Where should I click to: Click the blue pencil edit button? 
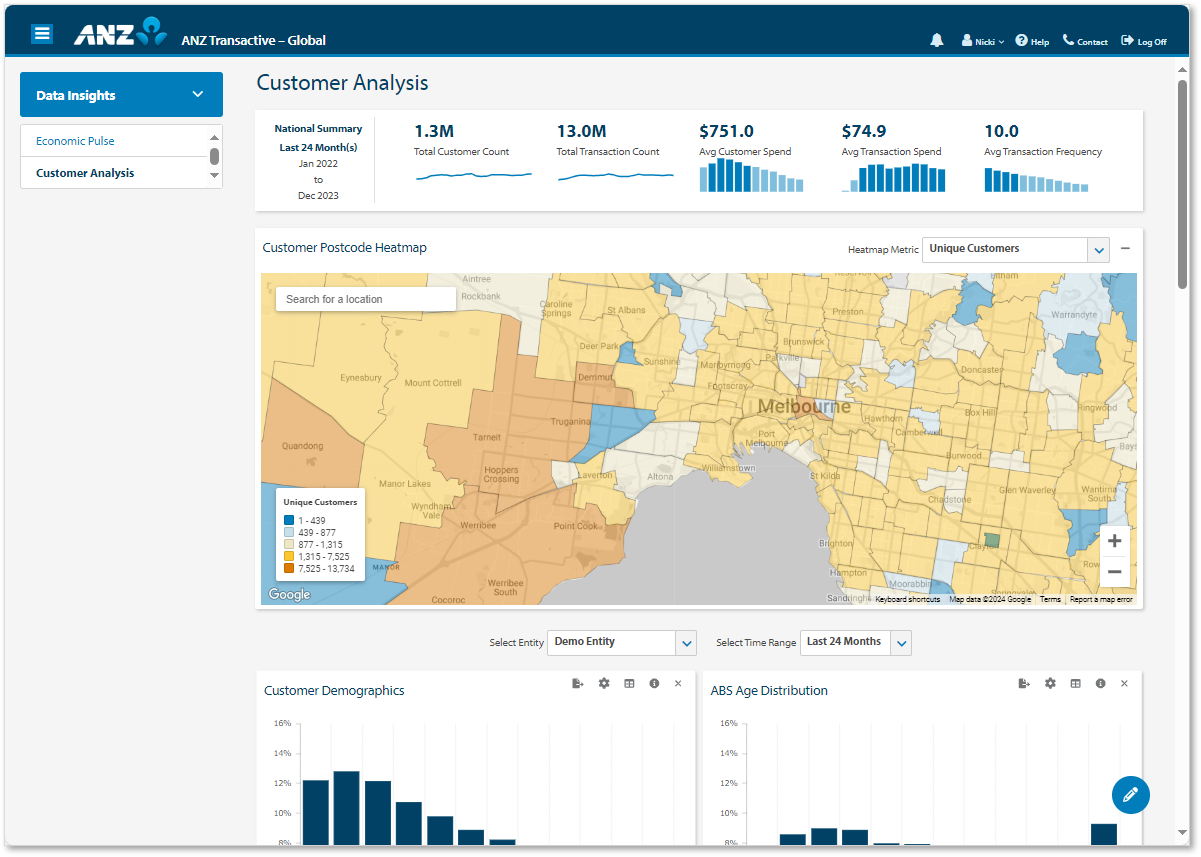click(x=1130, y=795)
